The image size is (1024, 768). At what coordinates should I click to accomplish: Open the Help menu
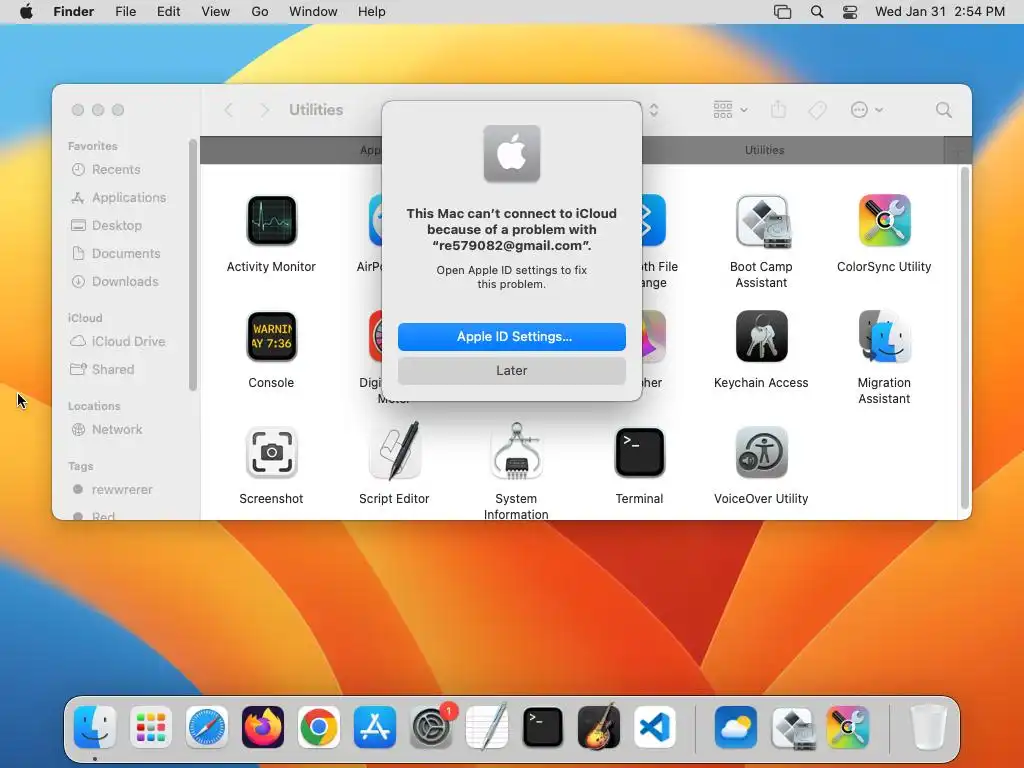tap(372, 12)
